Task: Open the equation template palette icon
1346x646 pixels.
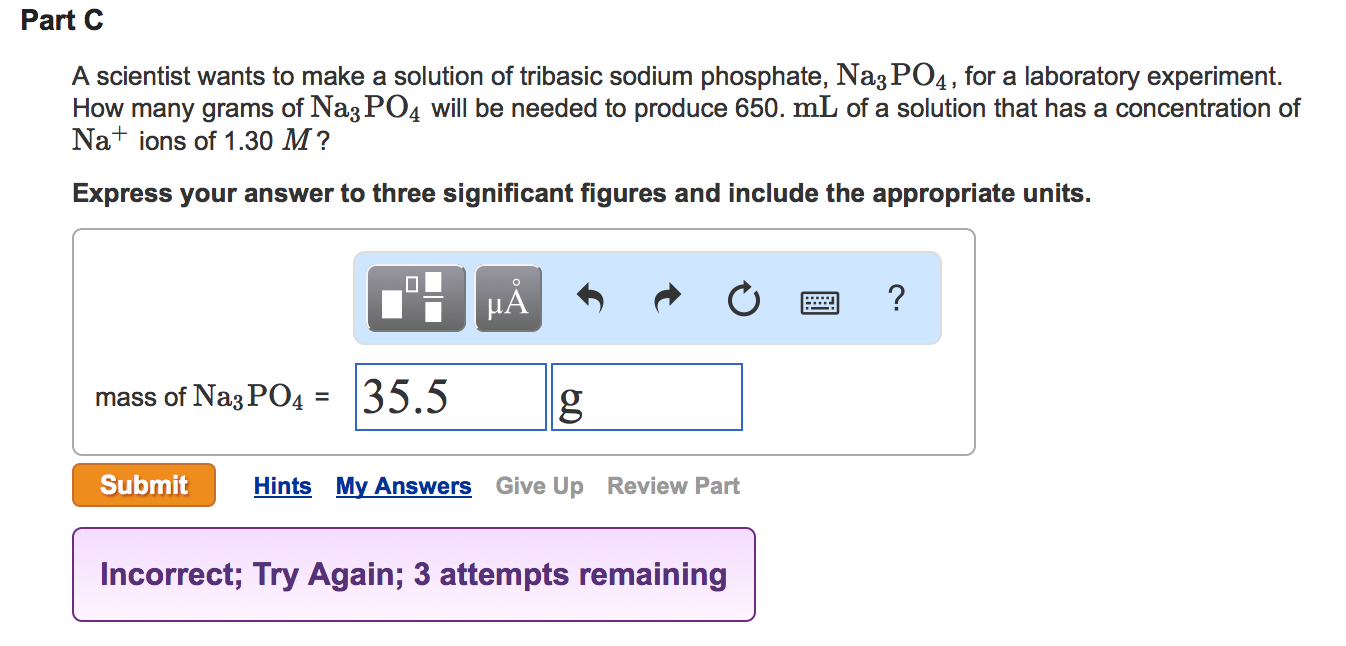Action: pos(415,297)
